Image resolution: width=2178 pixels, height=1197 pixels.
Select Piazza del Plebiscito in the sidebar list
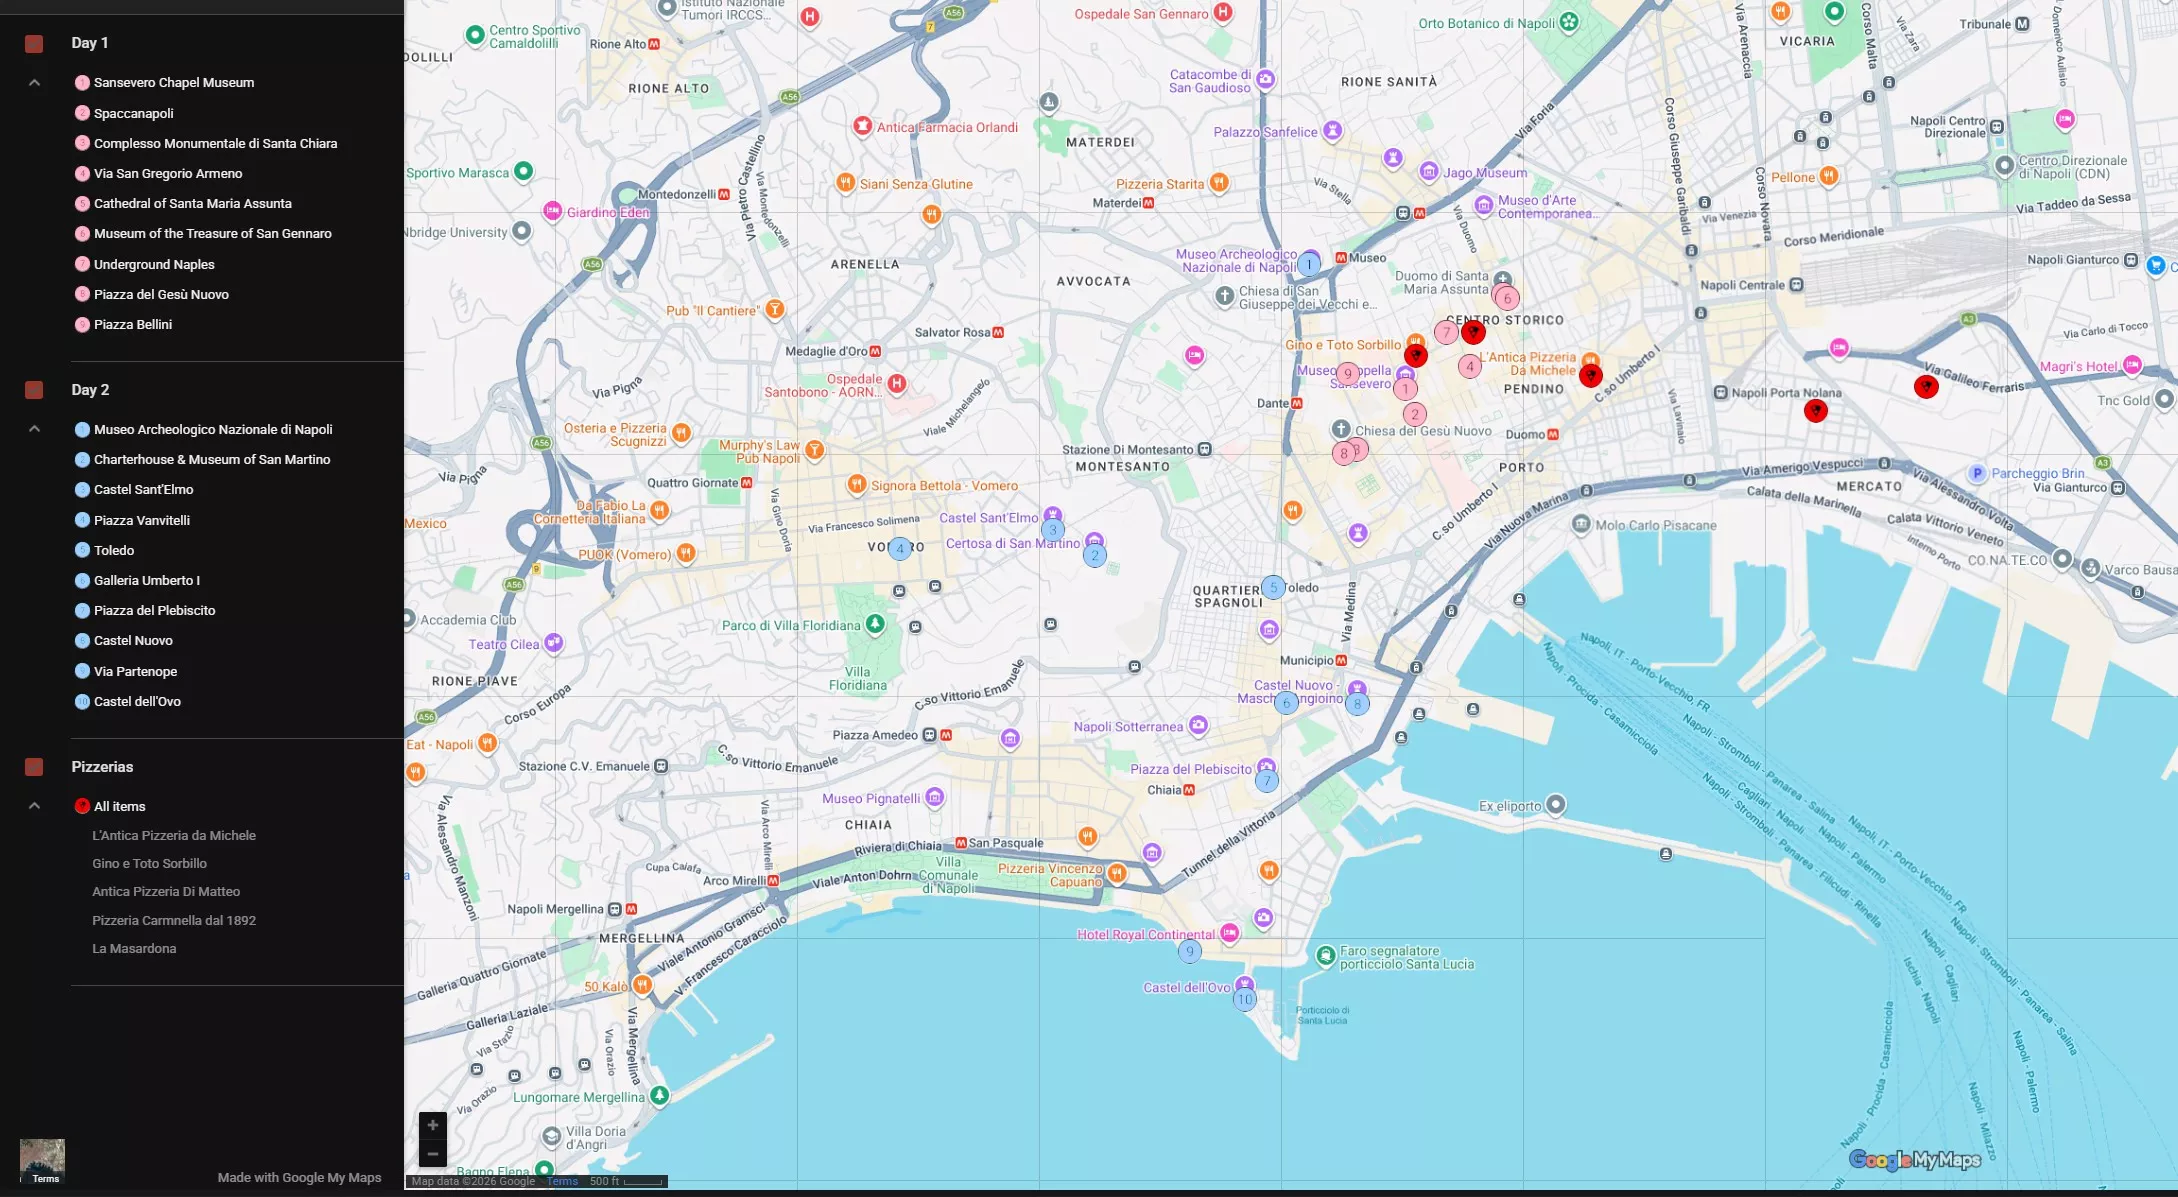(x=155, y=610)
